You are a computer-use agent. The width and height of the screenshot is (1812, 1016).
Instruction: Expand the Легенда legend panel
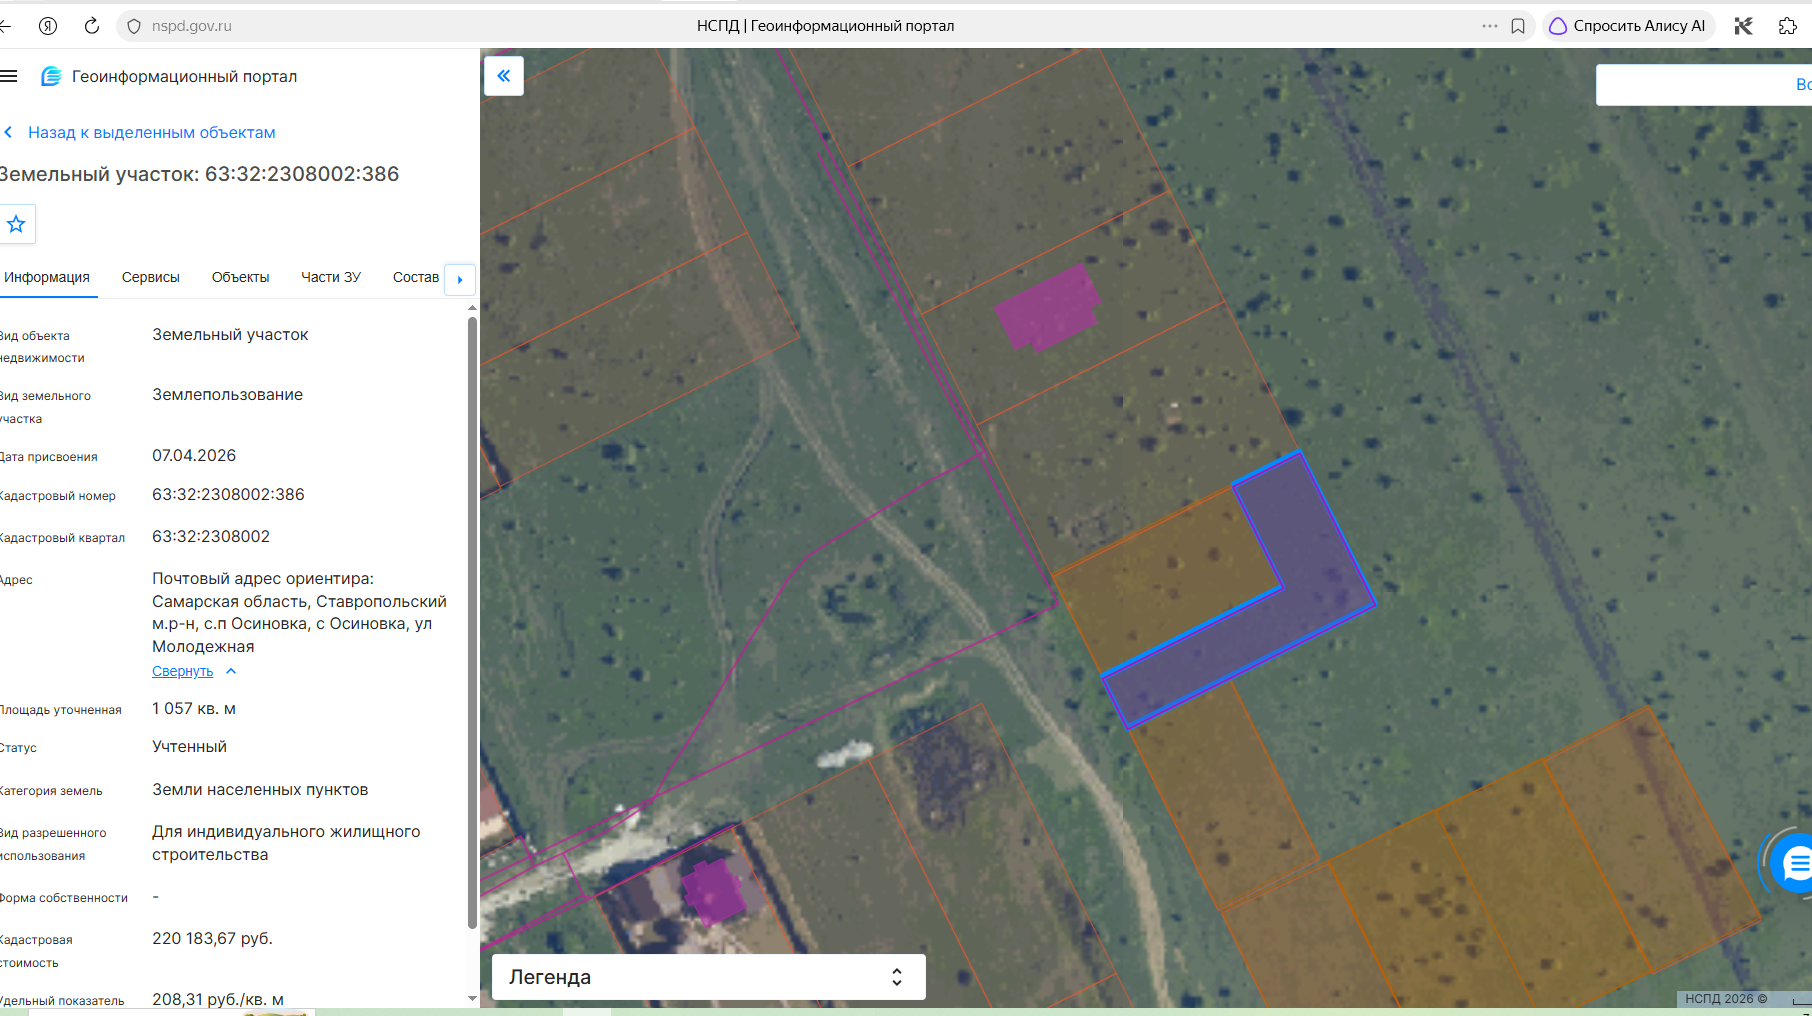pos(709,977)
